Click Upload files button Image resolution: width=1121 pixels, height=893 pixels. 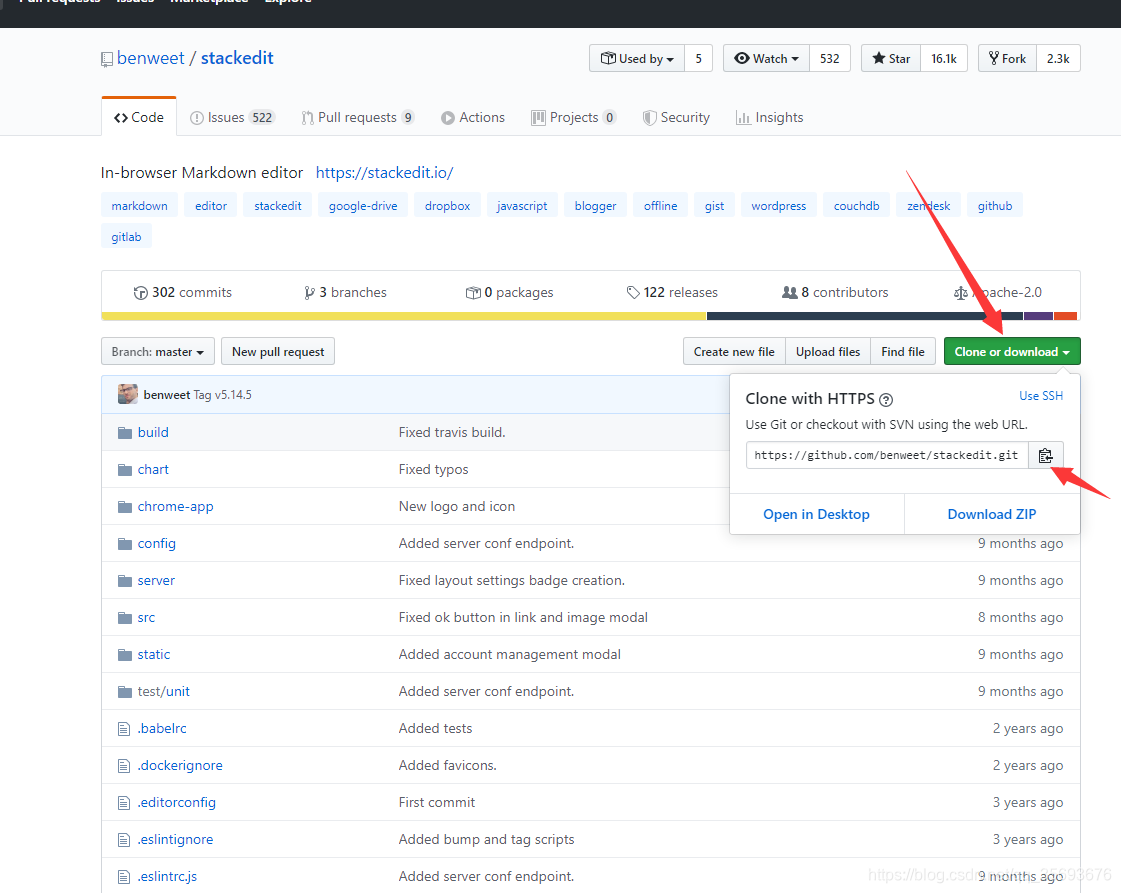tap(828, 352)
